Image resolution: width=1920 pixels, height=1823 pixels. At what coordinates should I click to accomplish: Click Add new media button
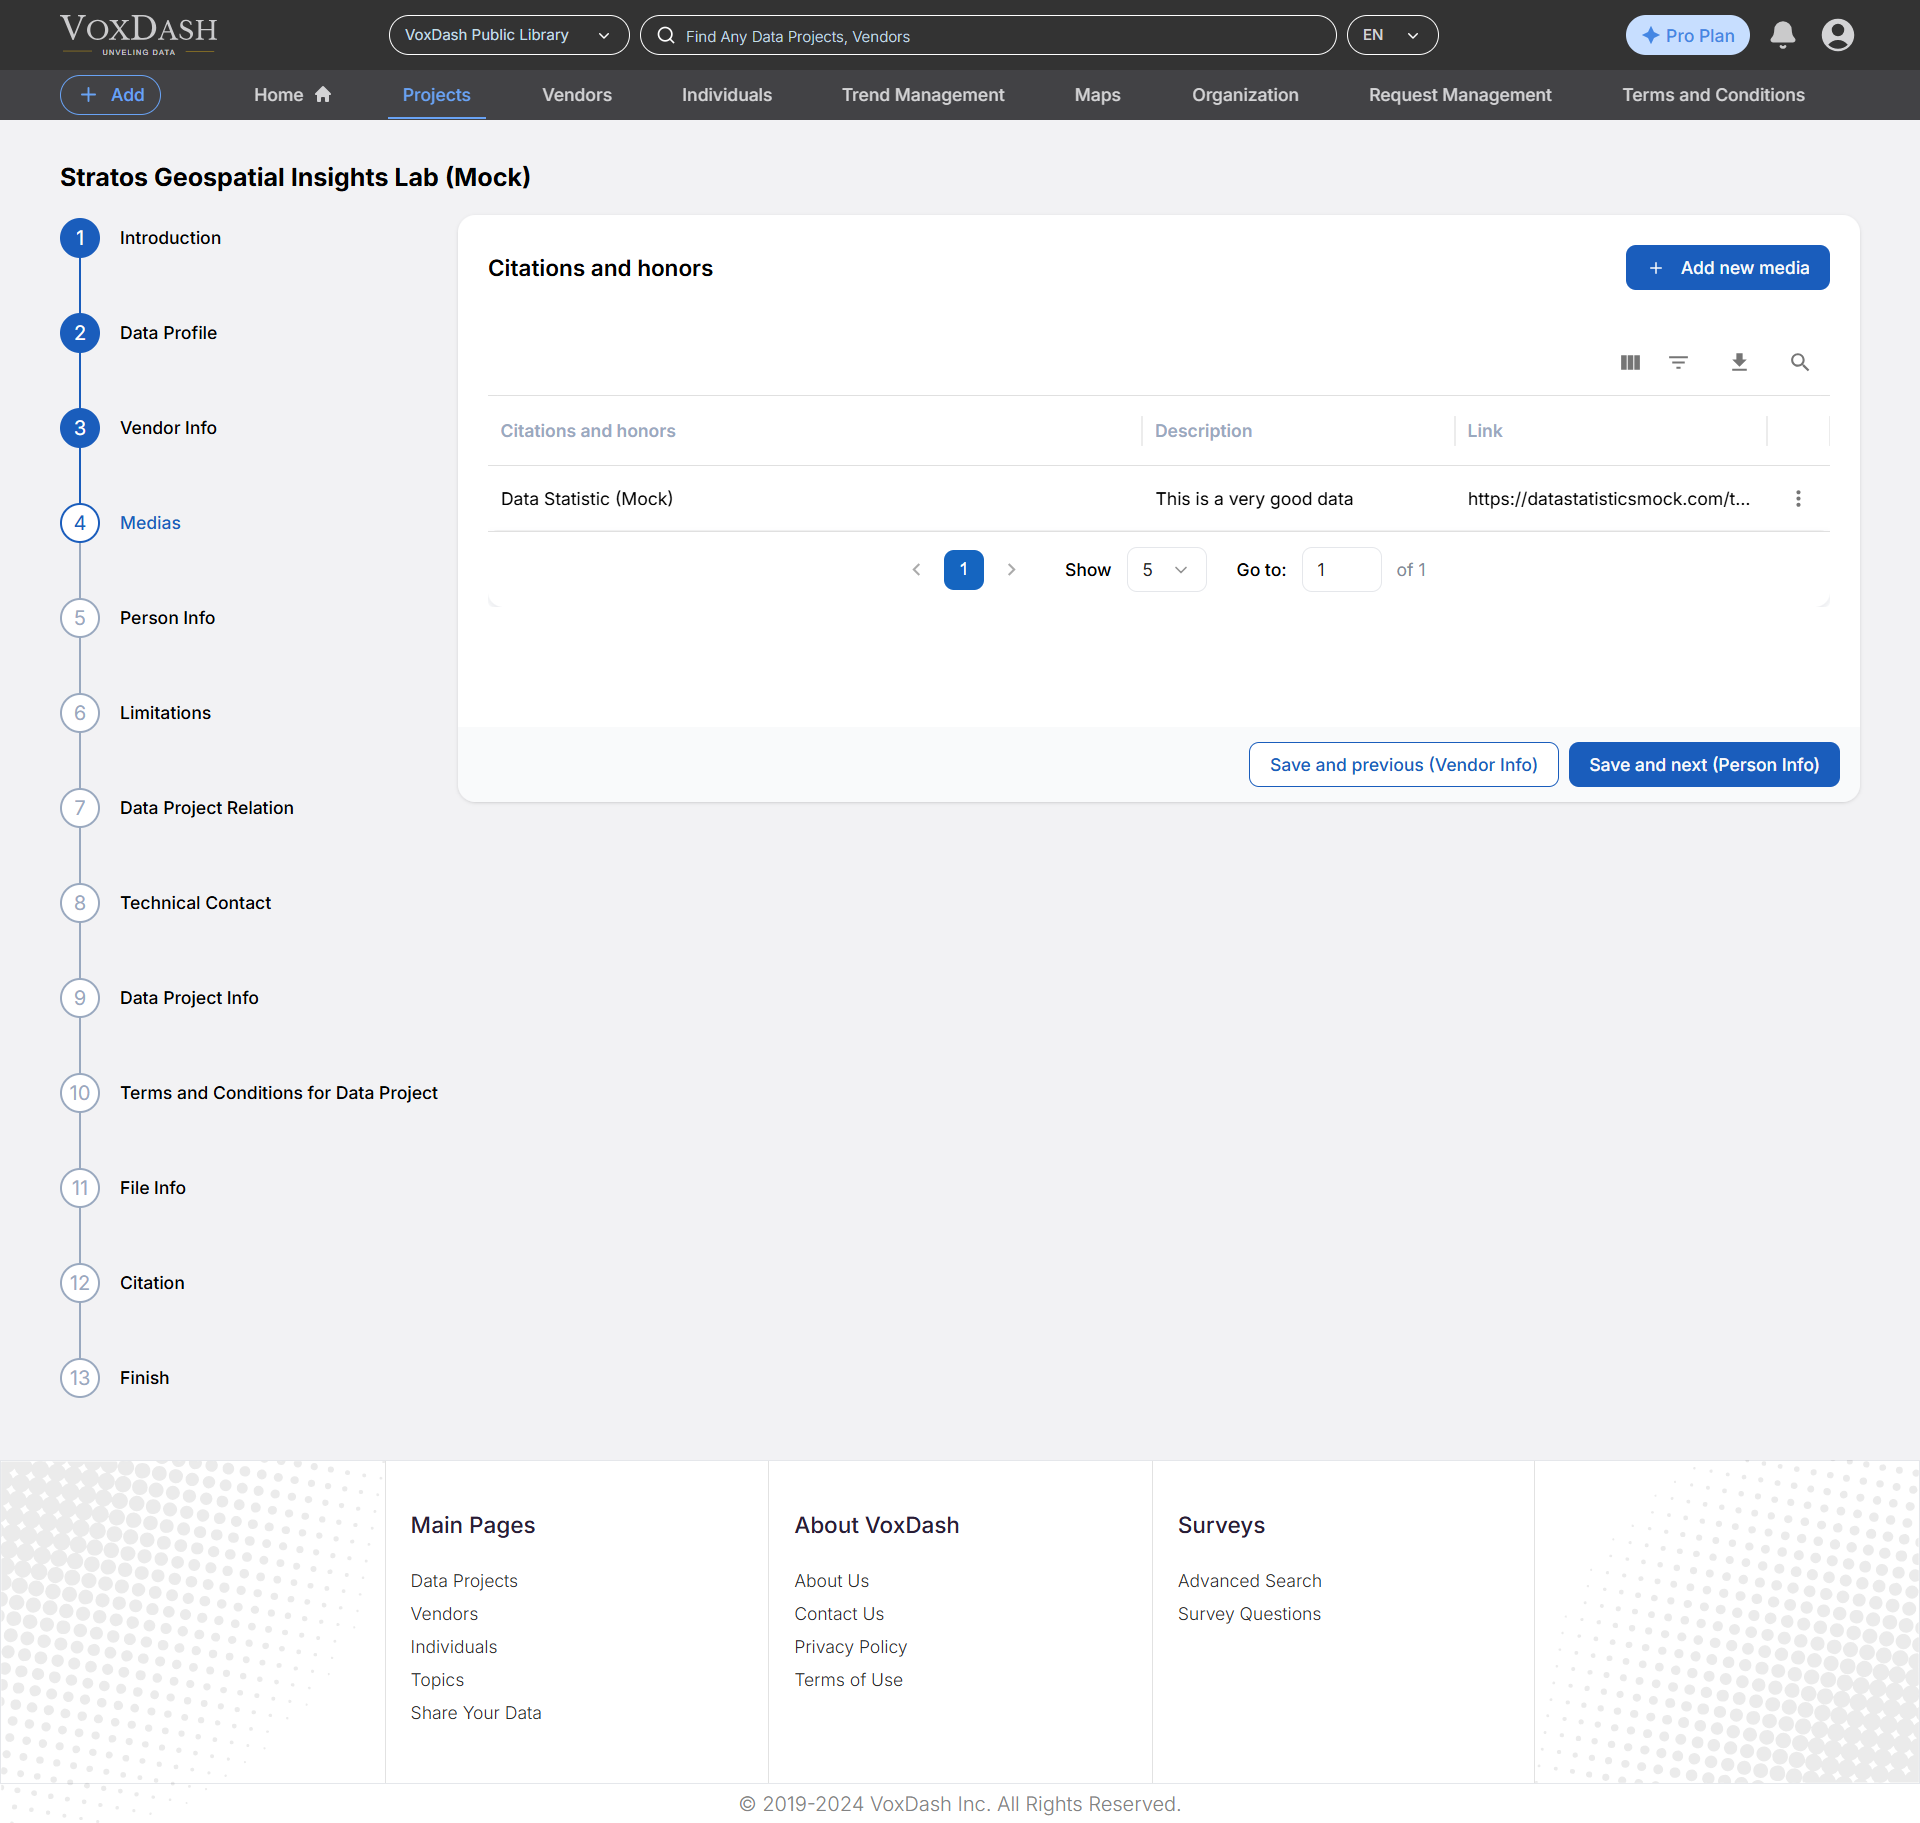[1727, 268]
